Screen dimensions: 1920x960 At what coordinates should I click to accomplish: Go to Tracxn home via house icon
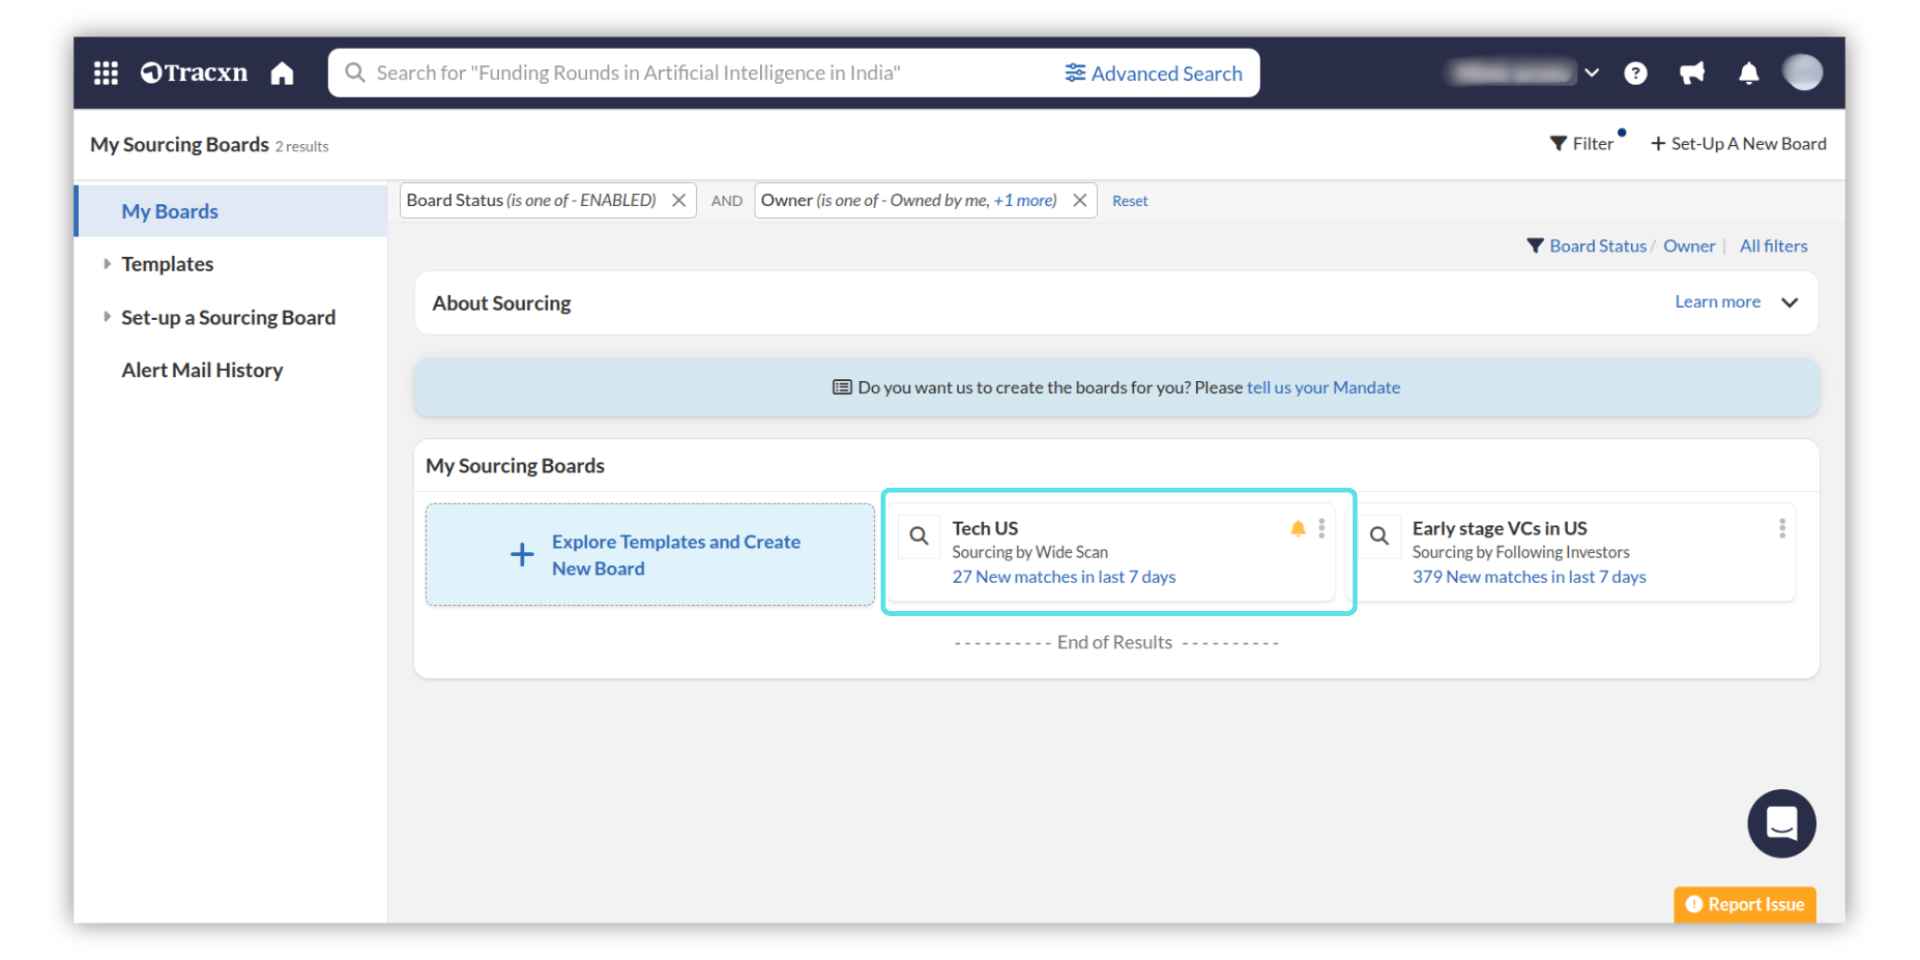click(282, 73)
